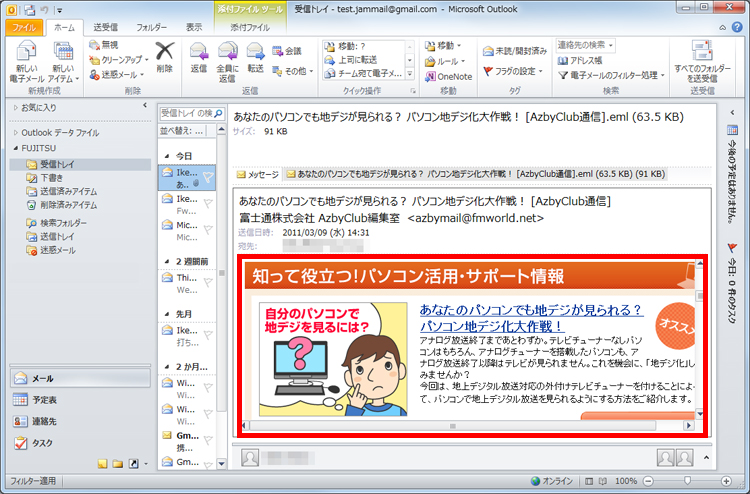Screen dimensions: 750x494
Task: Reply using the 返信 icon
Action: tap(199, 57)
